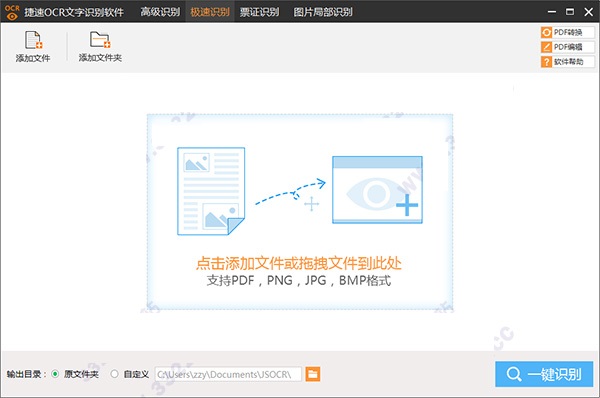This screenshot has width=600, height=398.
Task: Click the orange 点击添加文件或拖拽文件到此处 text
Action: point(298,263)
